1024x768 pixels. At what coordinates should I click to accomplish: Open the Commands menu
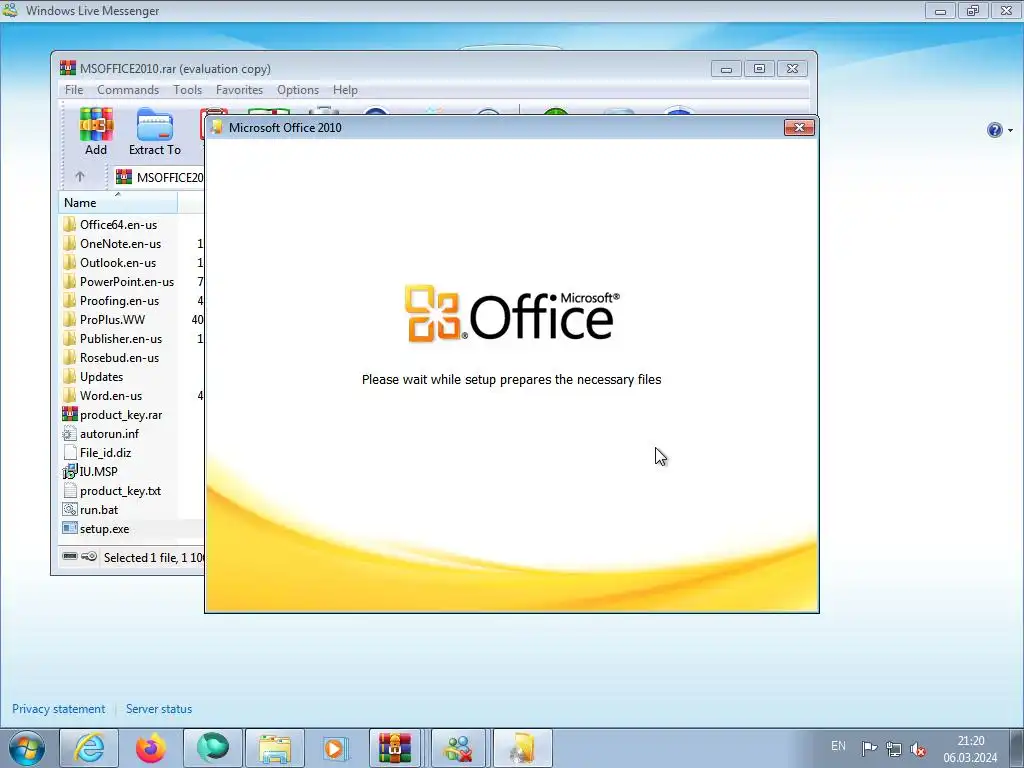[128, 89]
